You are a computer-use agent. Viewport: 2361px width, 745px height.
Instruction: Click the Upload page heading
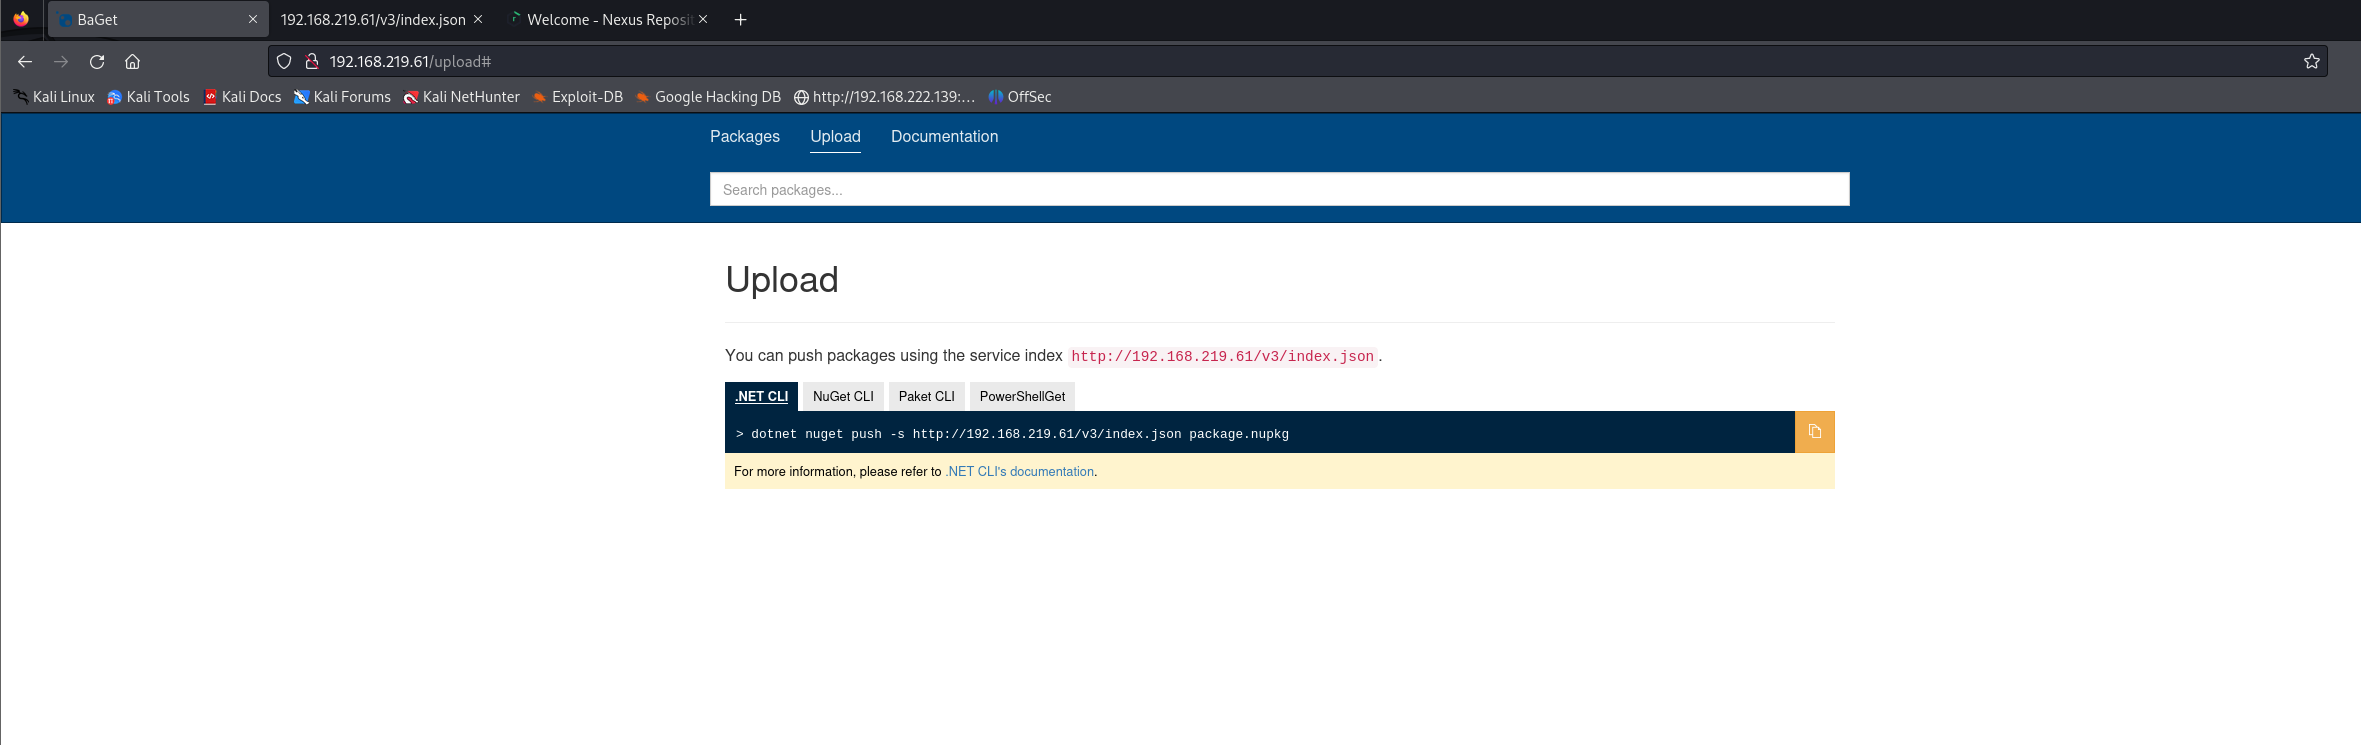782,279
